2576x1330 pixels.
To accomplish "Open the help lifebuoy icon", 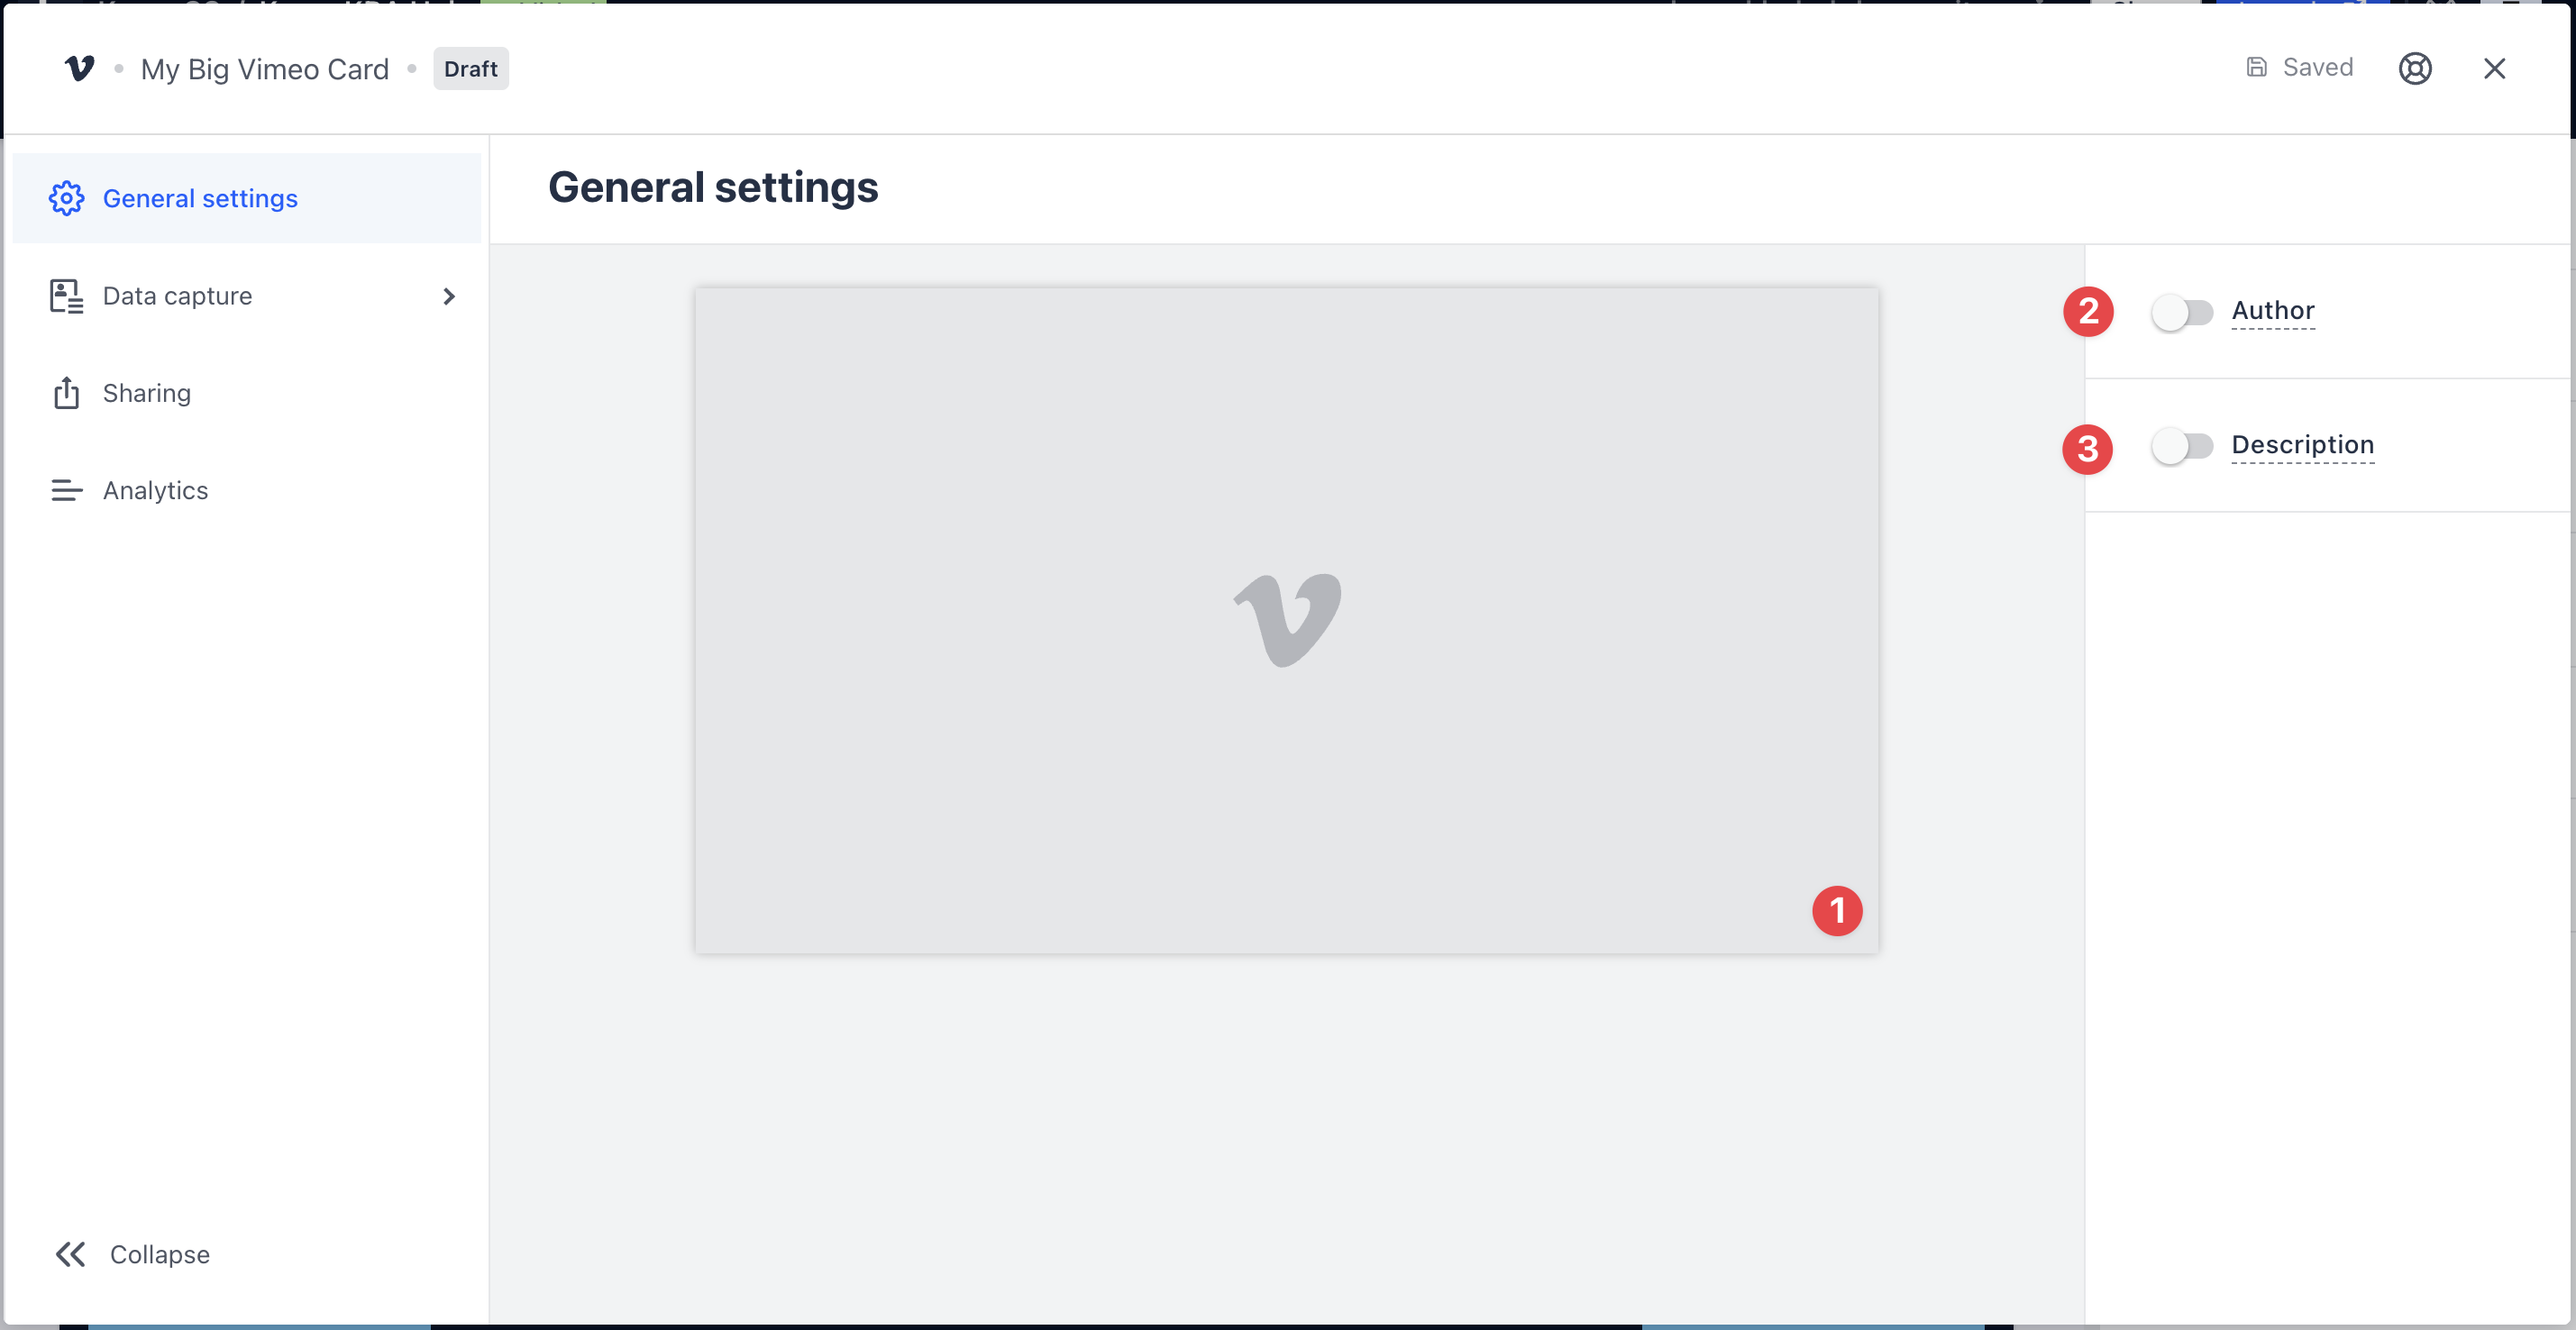I will point(2415,68).
